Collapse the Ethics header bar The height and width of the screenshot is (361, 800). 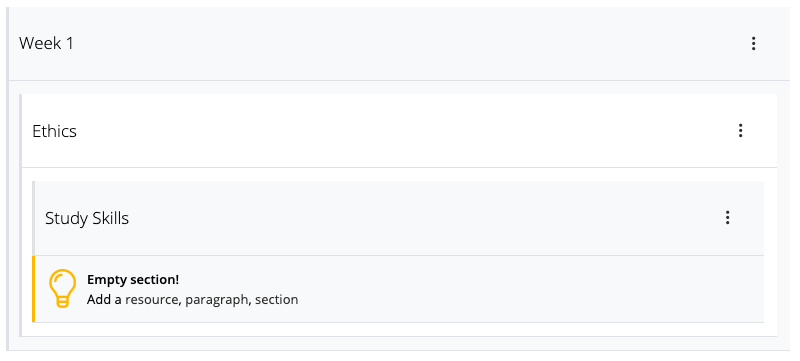click(x=399, y=131)
